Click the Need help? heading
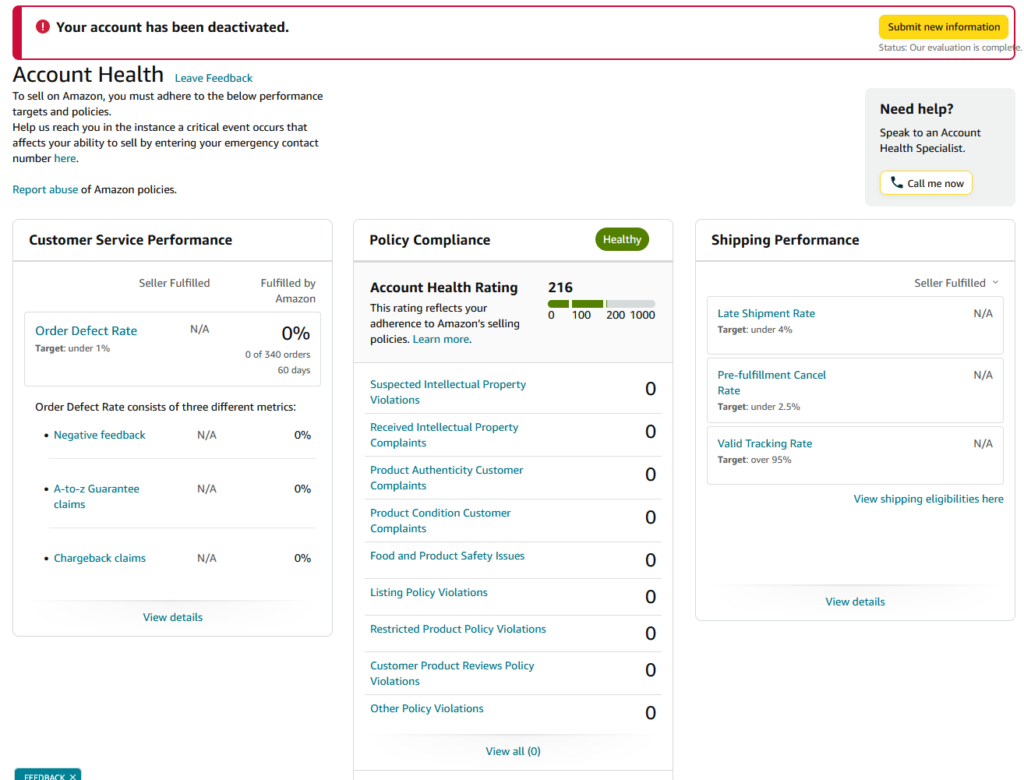The image size is (1024, 780). pyautogui.click(x=916, y=109)
